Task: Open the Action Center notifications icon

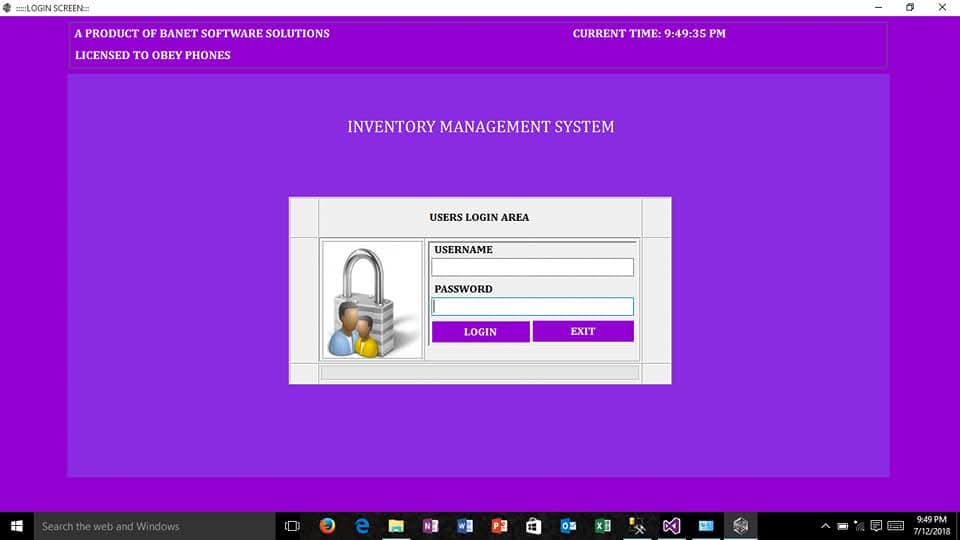Action: (x=876, y=526)
